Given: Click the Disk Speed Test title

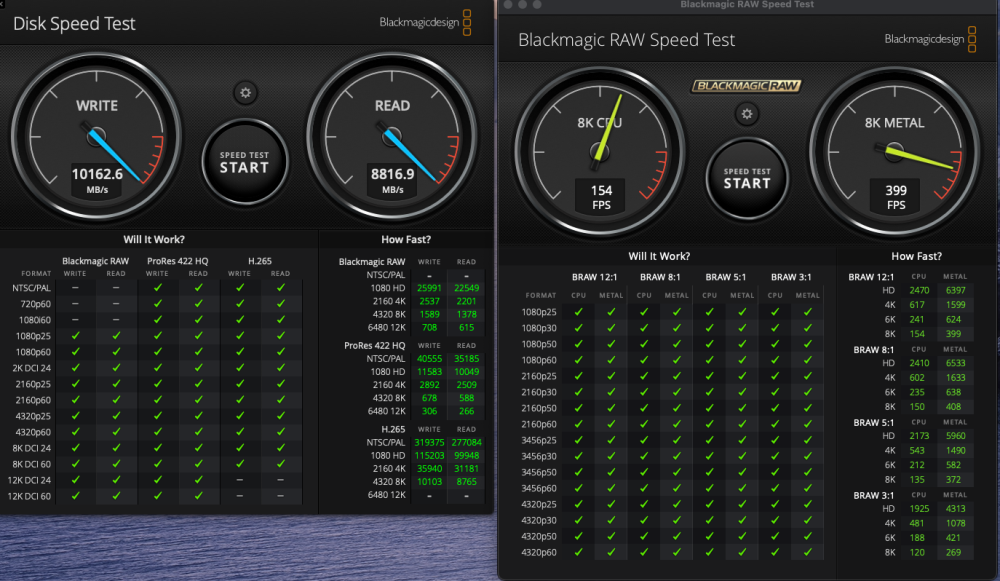Looking at the screenshot, I should [74, 24].
